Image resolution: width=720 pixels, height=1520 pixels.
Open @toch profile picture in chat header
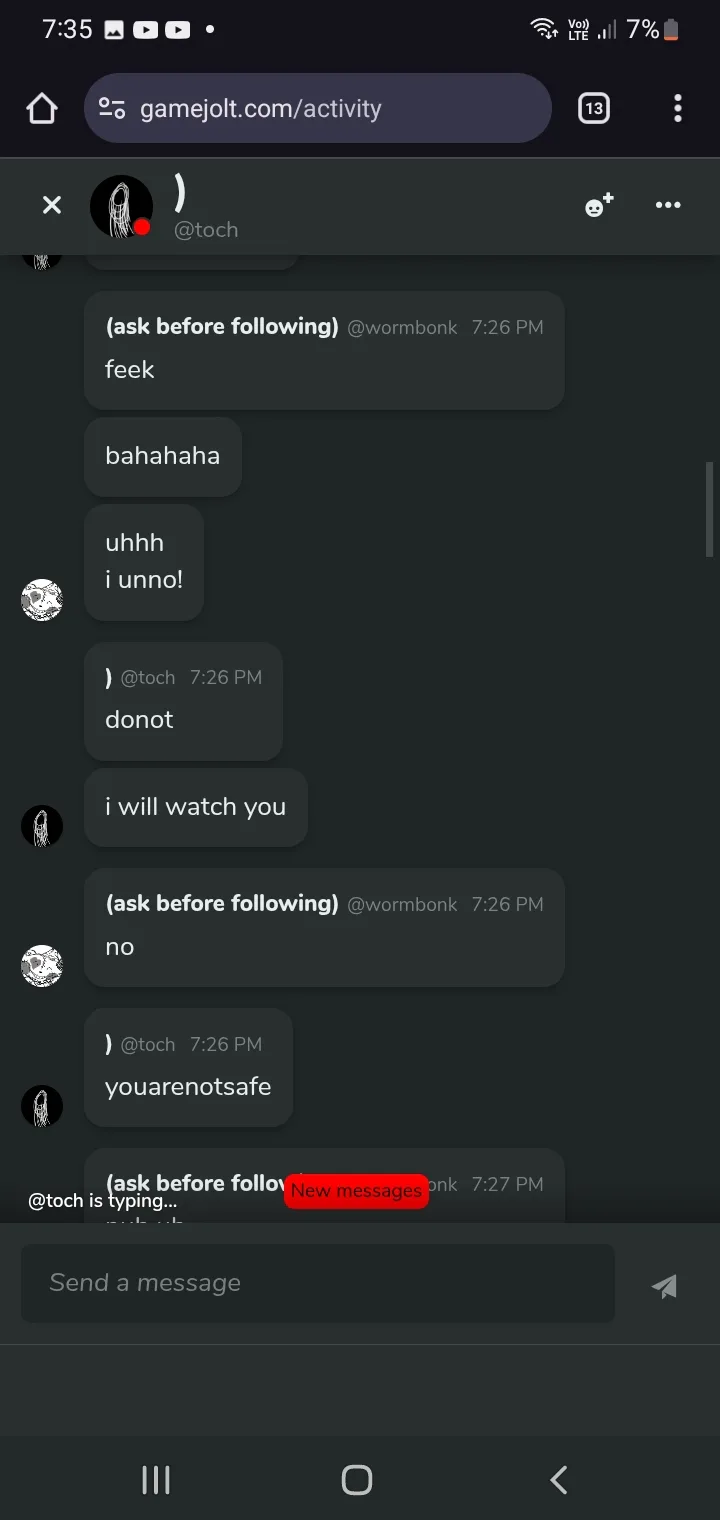tap(121, 207)
